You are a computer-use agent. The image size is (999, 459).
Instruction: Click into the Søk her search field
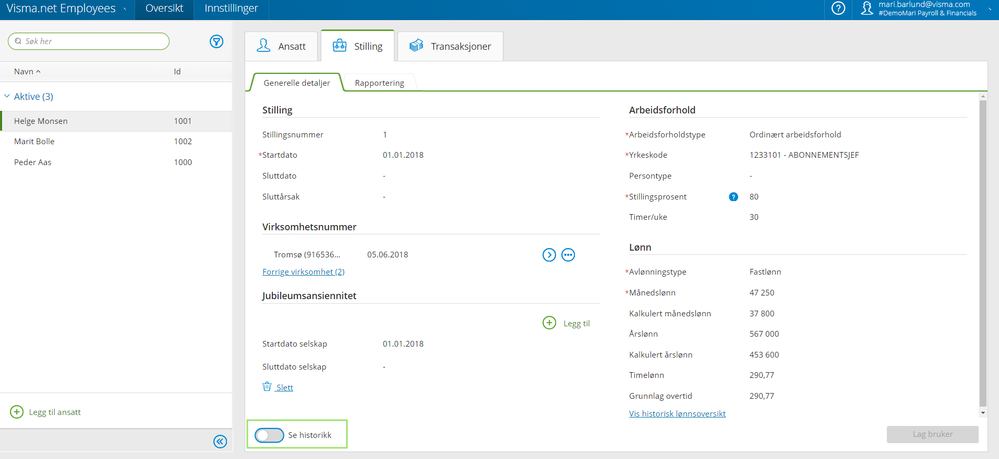click(x=89, y=41)
